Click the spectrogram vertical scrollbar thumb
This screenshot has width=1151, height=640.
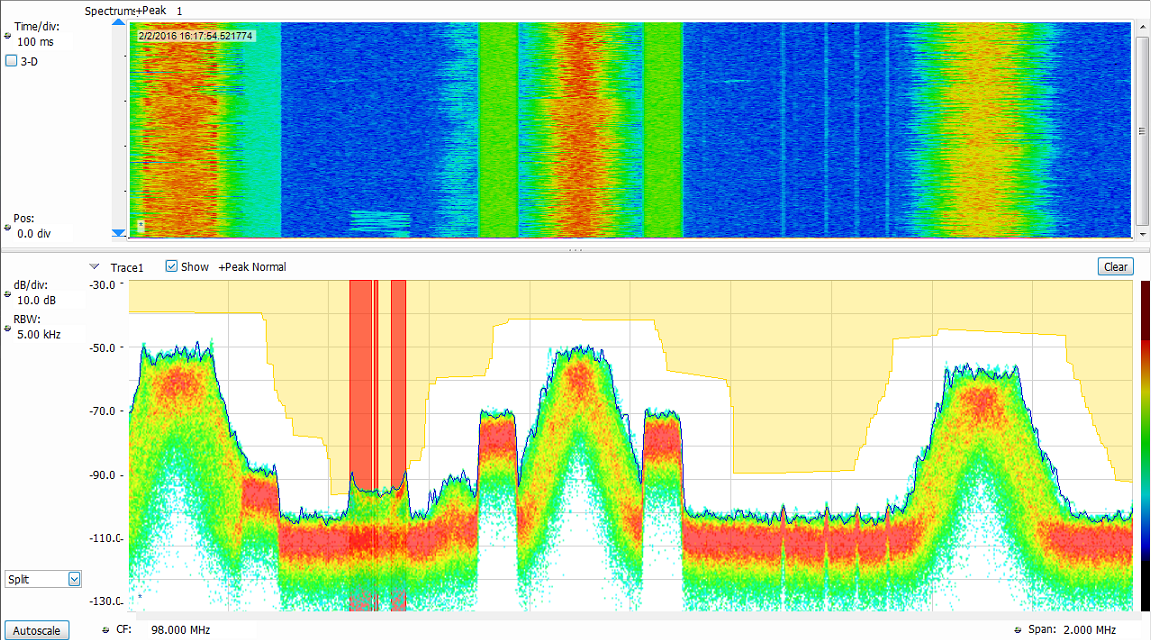coord(1142,130)
